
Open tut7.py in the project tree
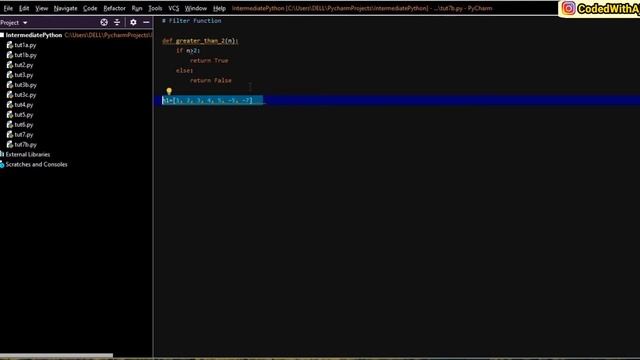click(x=24, y=135)
